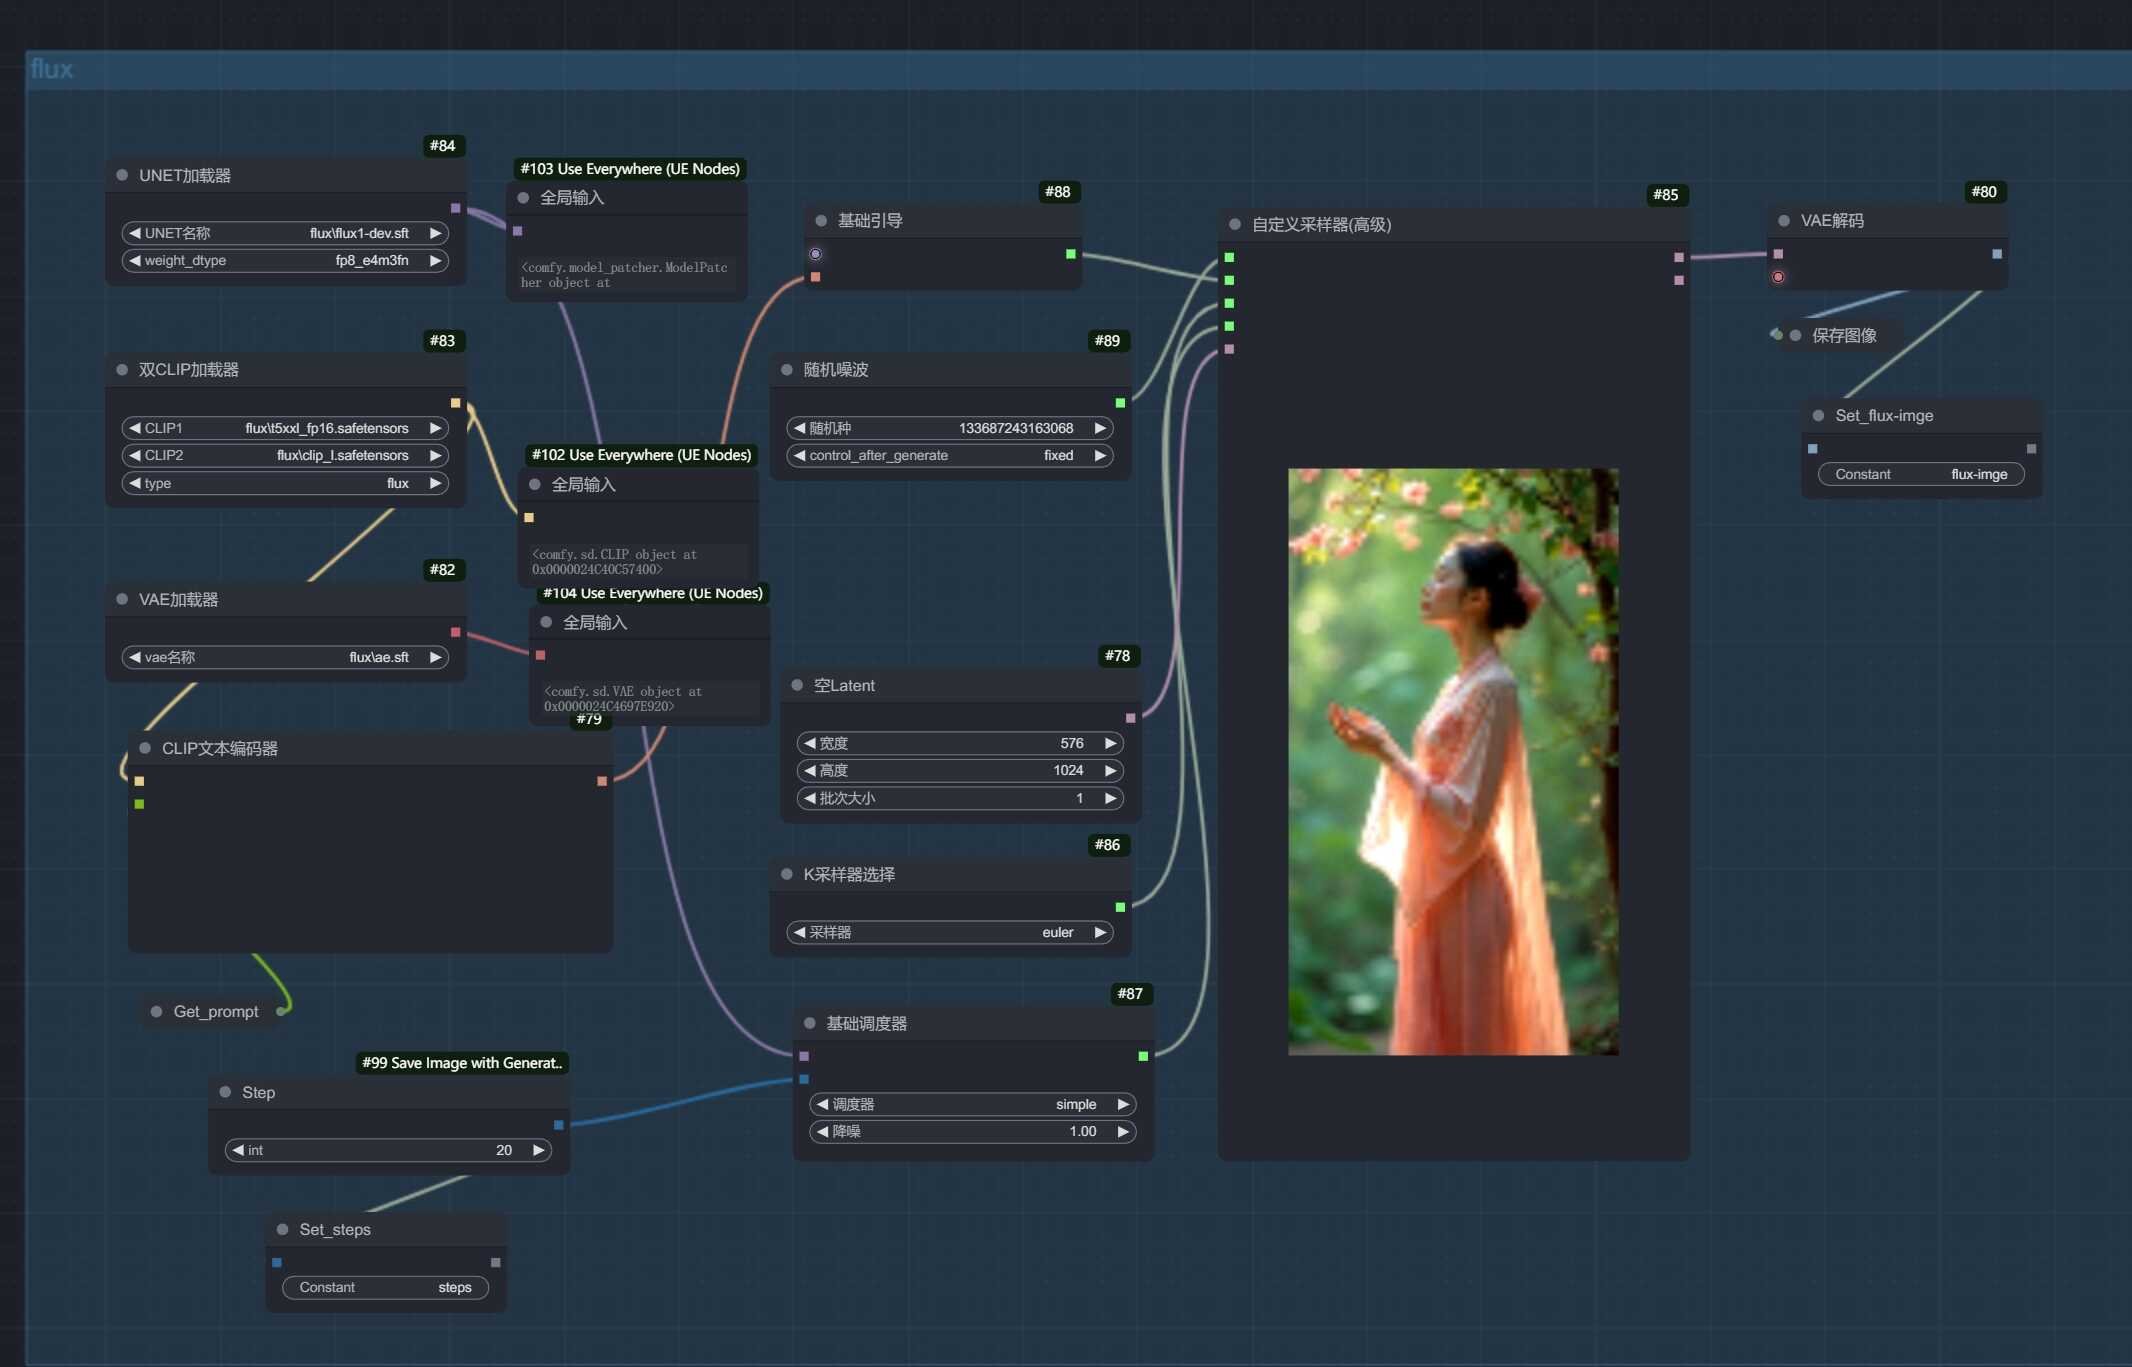
Task: Open the UNET名称 model selector
Action: (x=285, y=233)
